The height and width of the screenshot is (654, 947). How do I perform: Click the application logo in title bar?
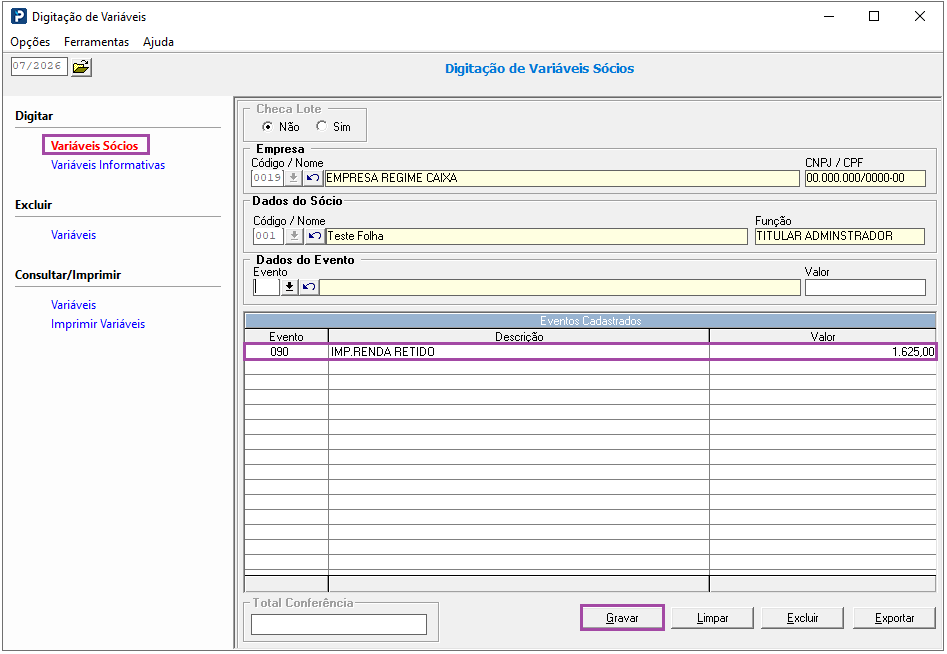(19, 16)
